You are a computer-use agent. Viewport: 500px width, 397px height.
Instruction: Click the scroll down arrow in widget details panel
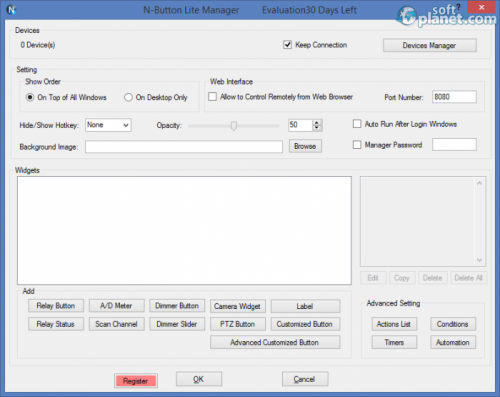[x=479, y=260]
